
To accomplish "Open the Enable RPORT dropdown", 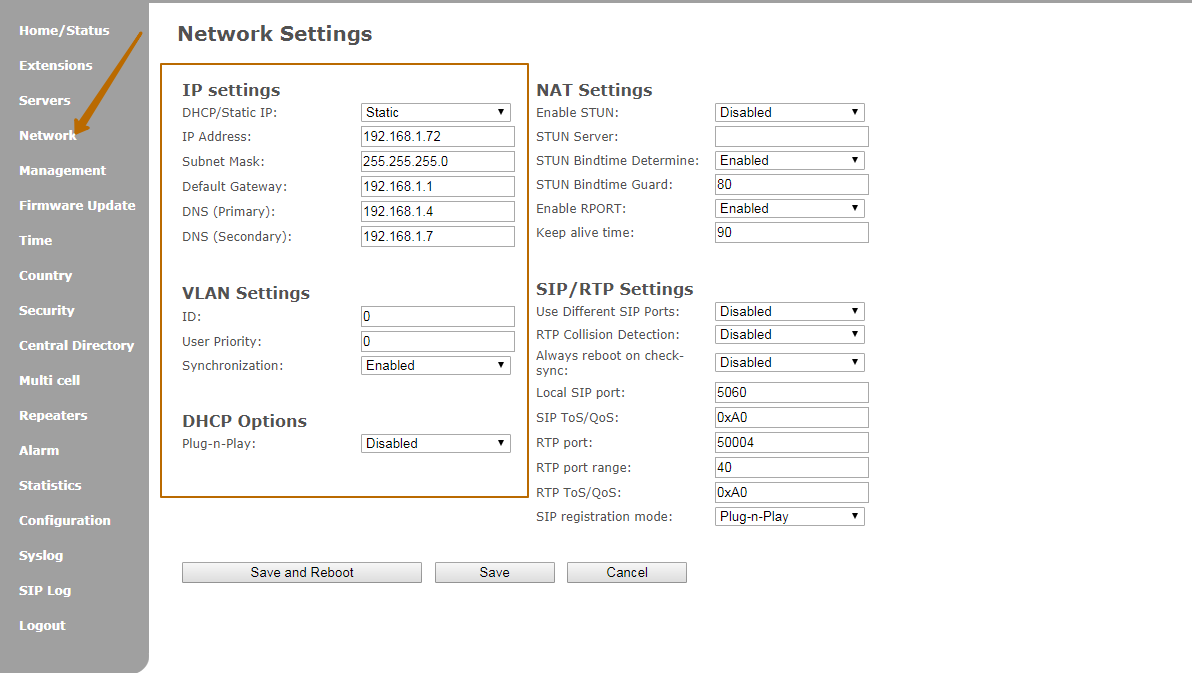I will (x=790, y=208).
